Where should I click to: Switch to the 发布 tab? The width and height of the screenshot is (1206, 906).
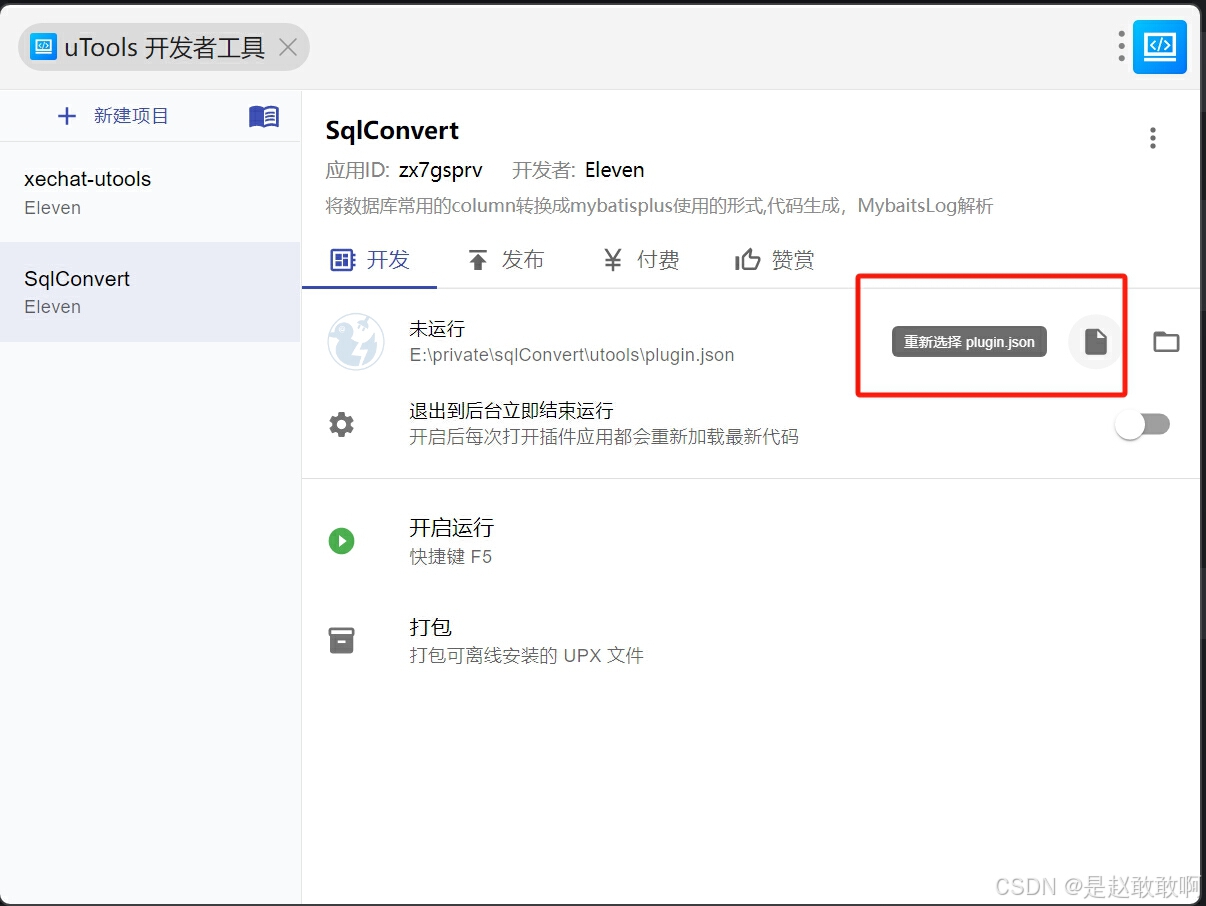[506, 260]
